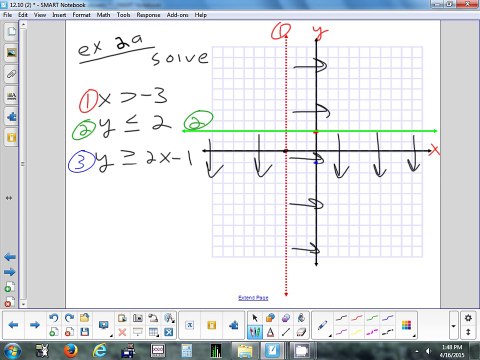Show the Screen Shade
The image size is (480, 360).
(x=138, y=332)
